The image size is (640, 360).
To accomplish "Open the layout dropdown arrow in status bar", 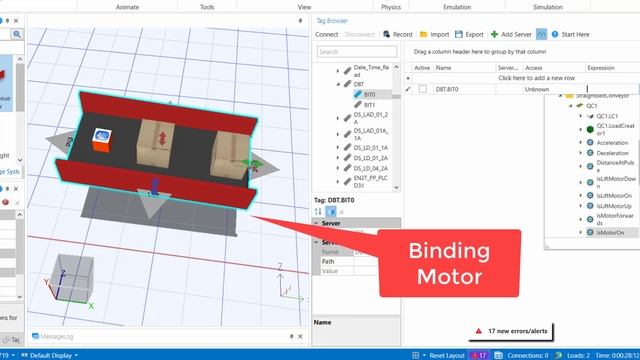I will 424,355.
